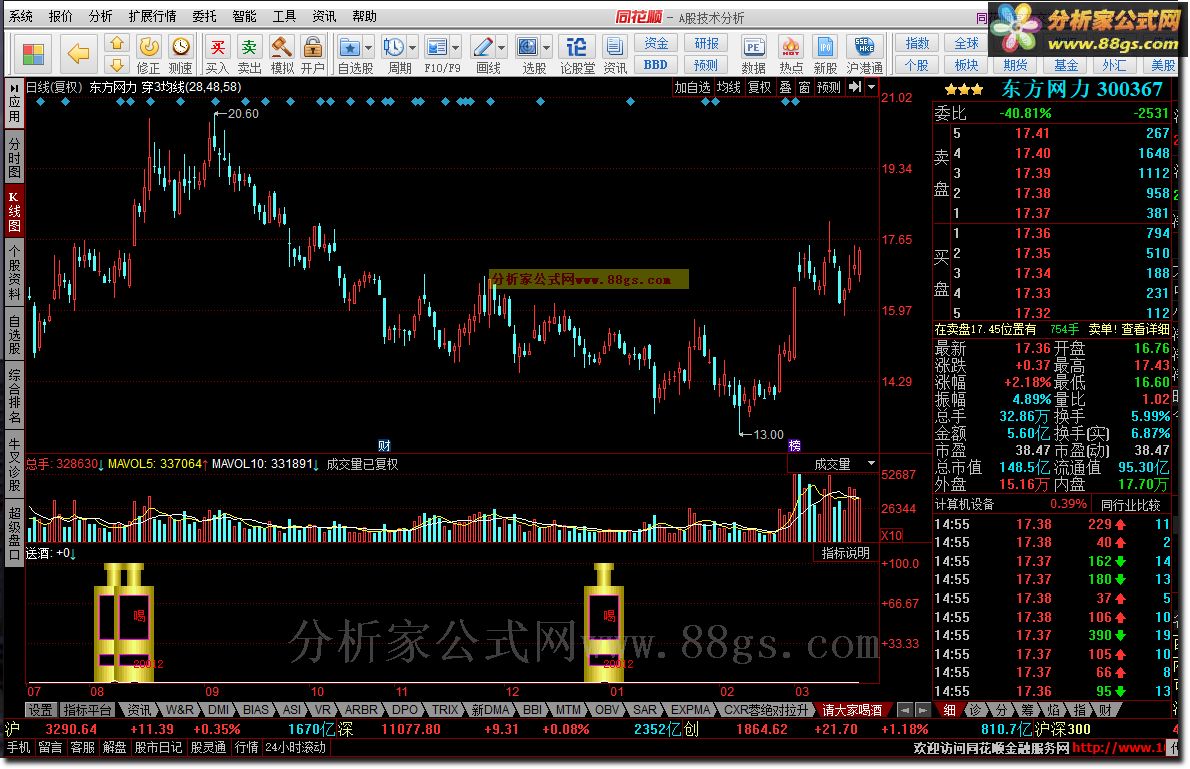Click the 设置 button below the chart
The width and height of the screenshot is (1190, 769).
pyautogui.click(x=40, y=710)
